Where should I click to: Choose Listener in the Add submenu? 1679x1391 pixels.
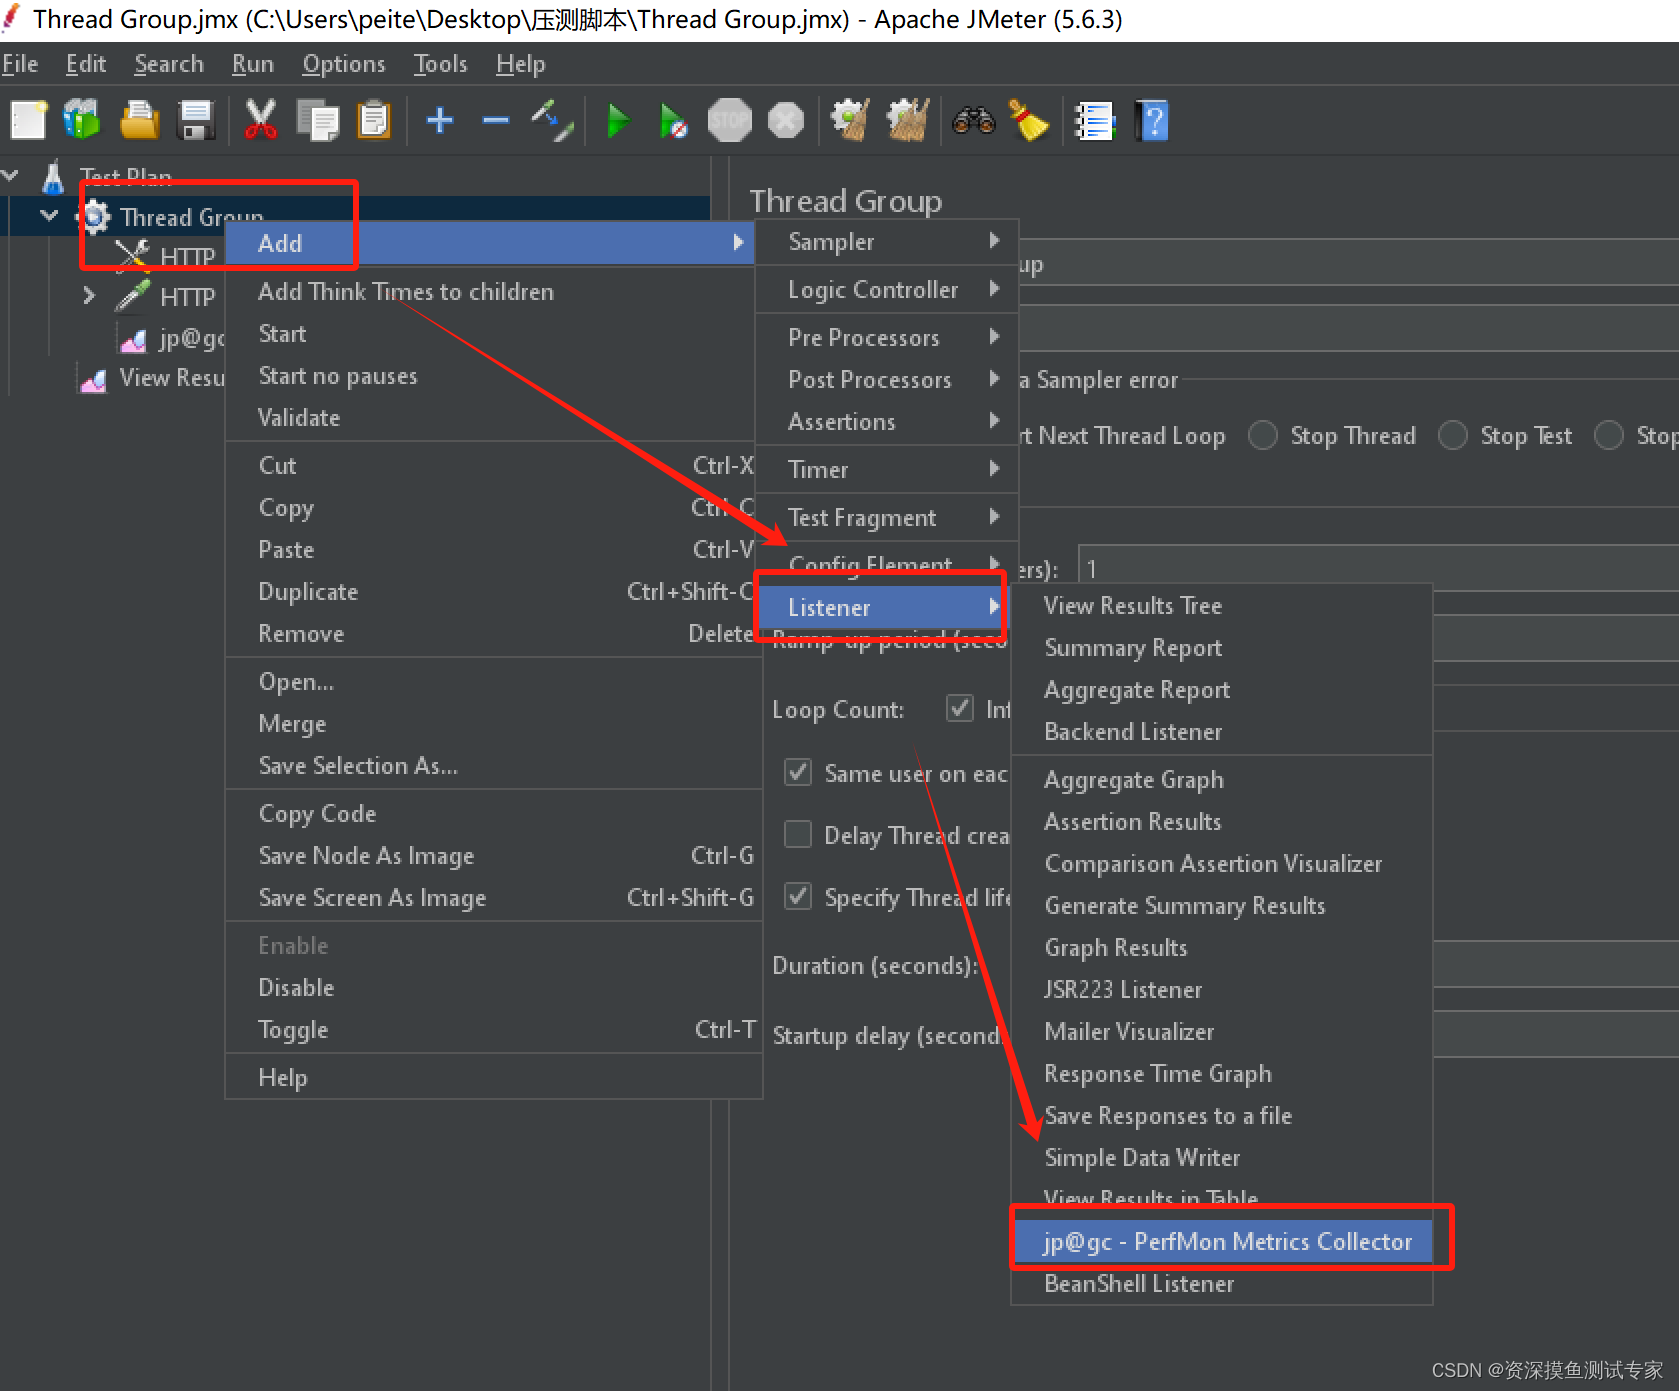(881, 608)
